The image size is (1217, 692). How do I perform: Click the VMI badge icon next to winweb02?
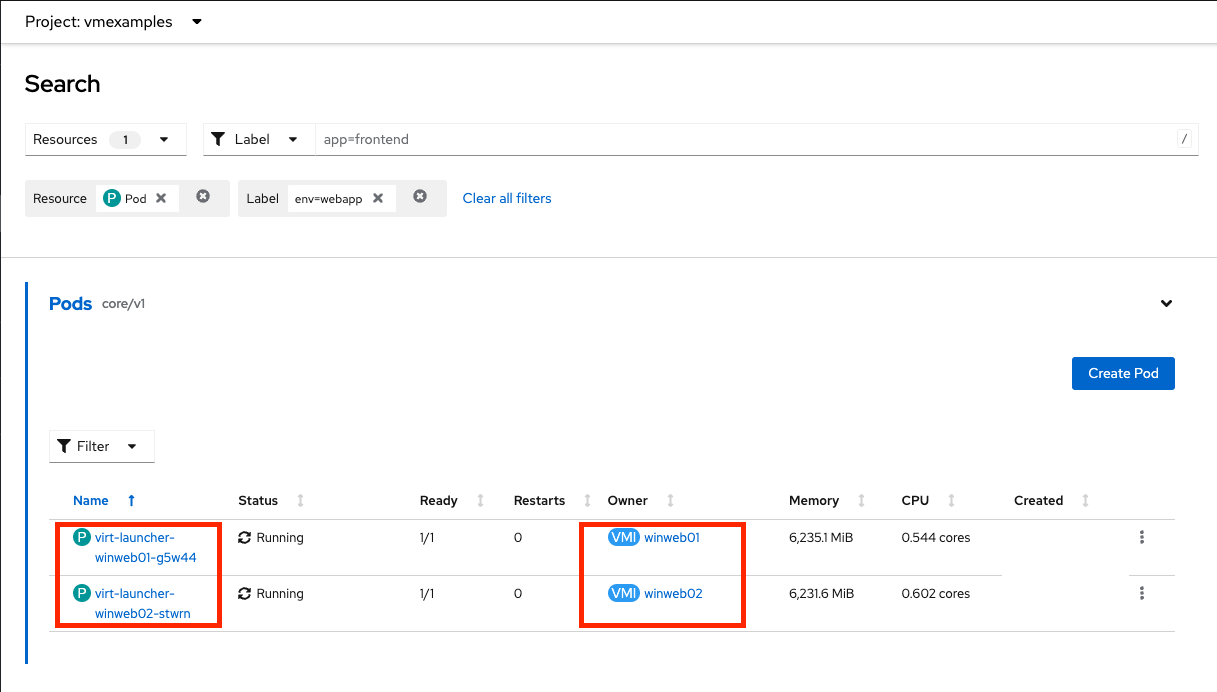(x=623, y=593)
